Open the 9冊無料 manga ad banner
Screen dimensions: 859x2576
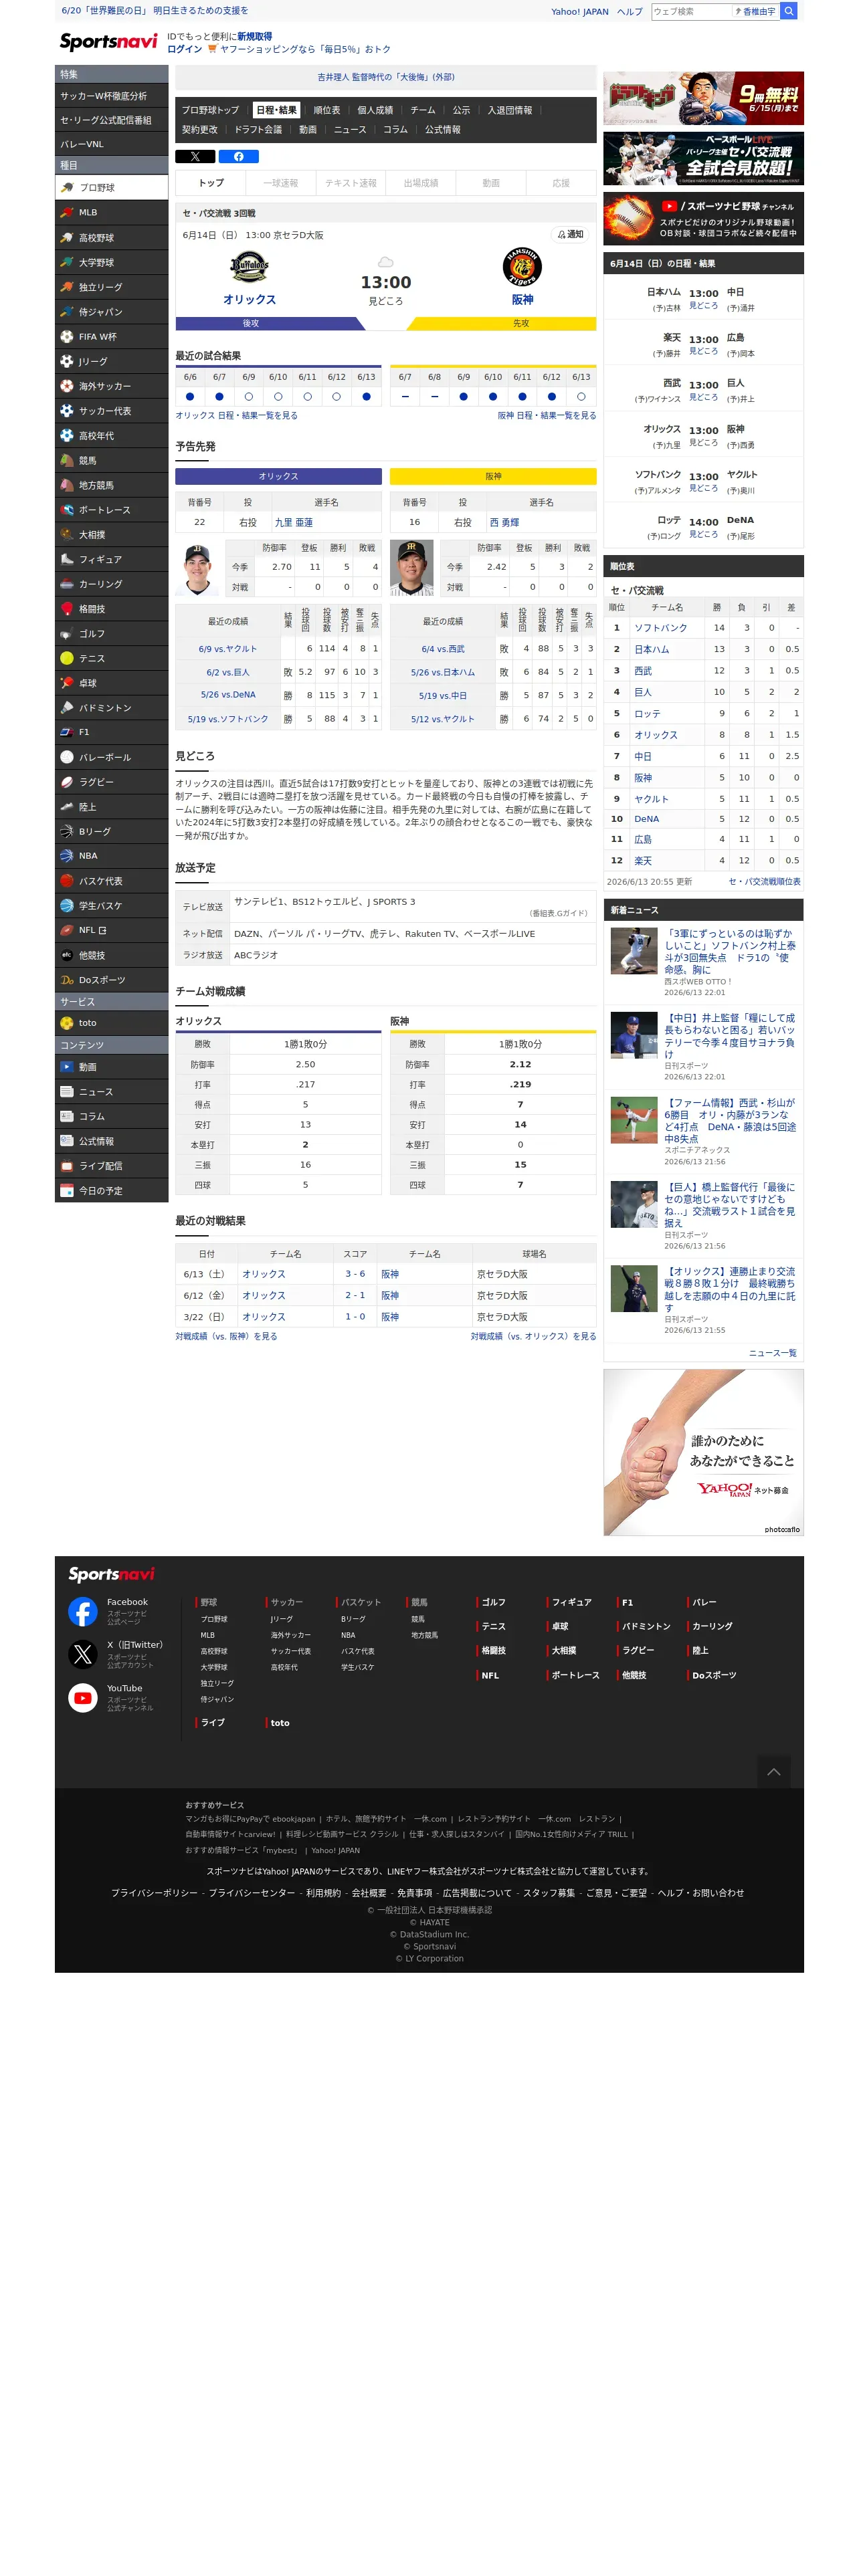pyautogui.click(x=703, y=98)
